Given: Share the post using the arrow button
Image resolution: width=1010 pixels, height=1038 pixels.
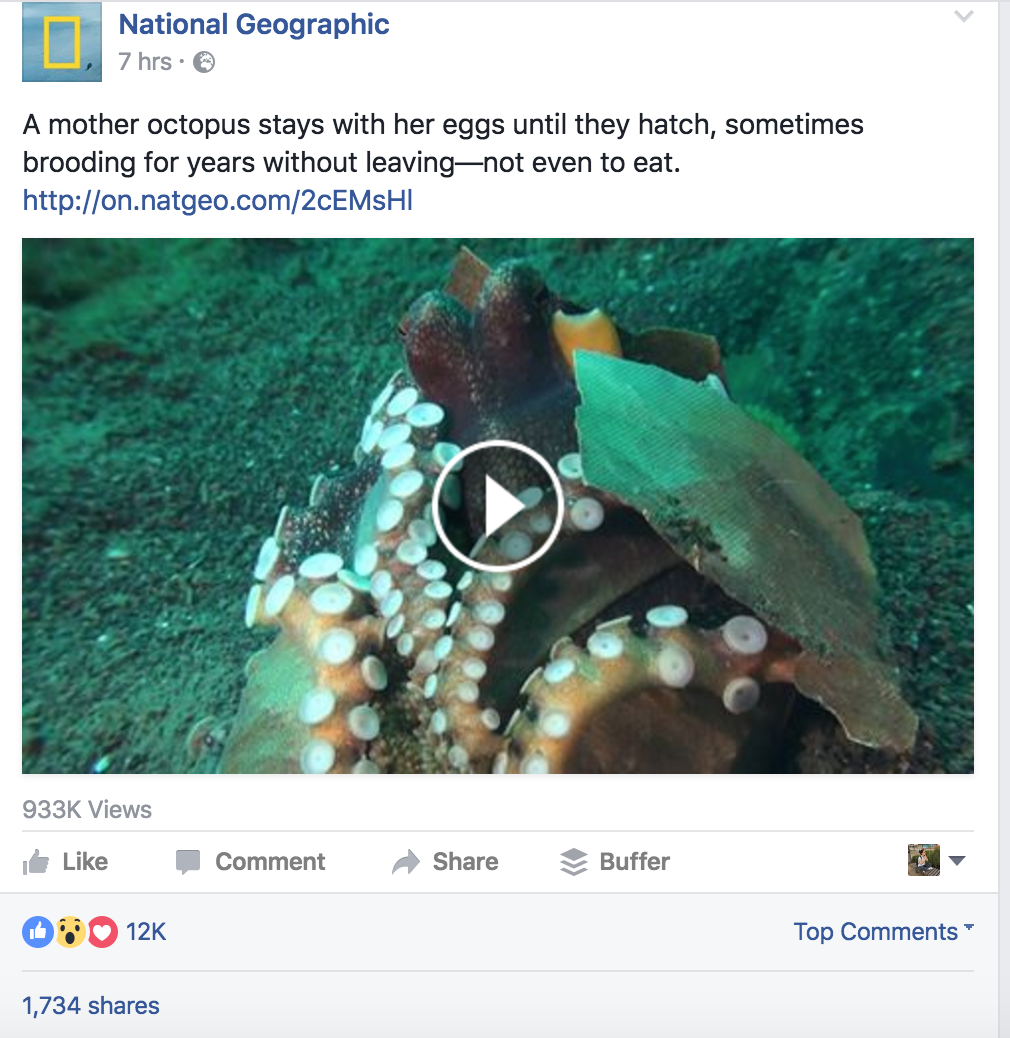Looking at the screenshot, I should pyautogui.click(x=446, y=862).
